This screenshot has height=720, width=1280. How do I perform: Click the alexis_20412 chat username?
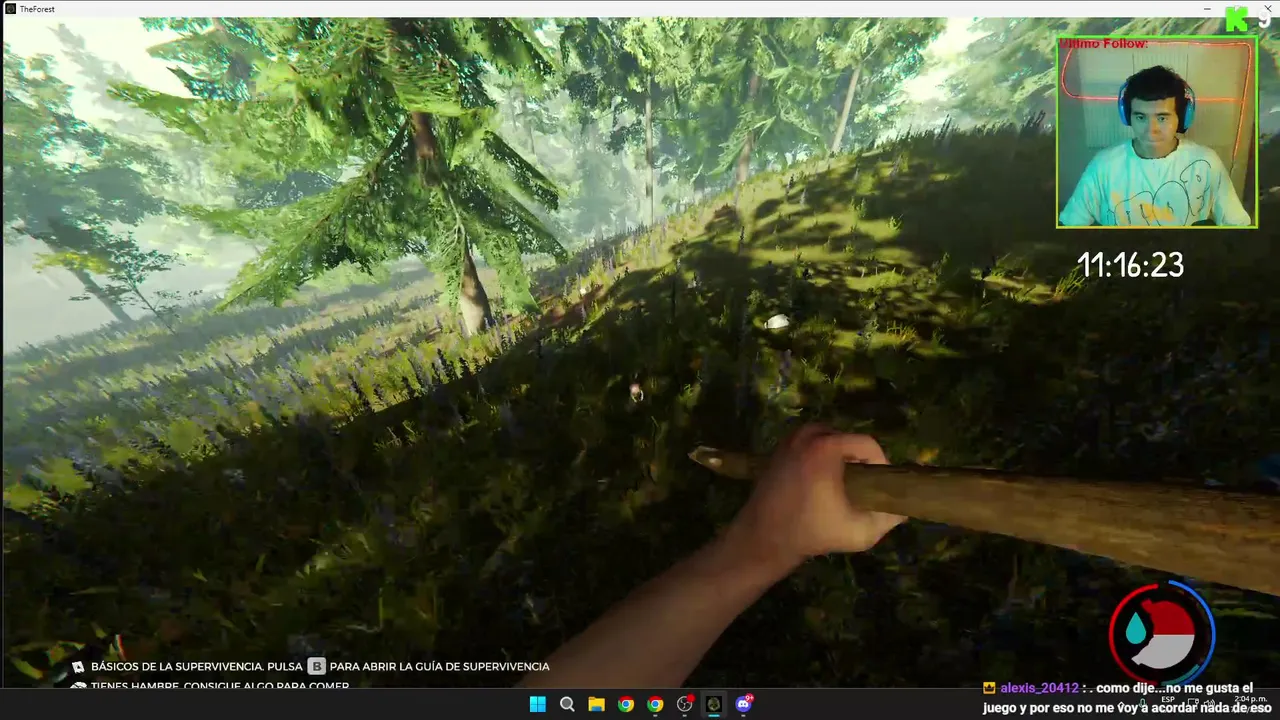[x=1039, y=688]
